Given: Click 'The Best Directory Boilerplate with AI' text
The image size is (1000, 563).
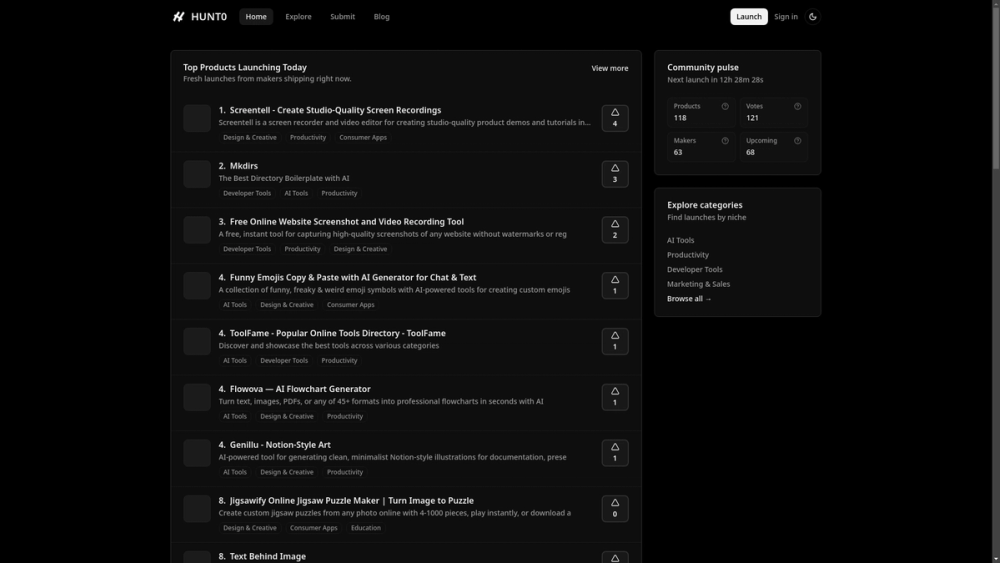Looking at the screenshot, I should coord(284,179).
